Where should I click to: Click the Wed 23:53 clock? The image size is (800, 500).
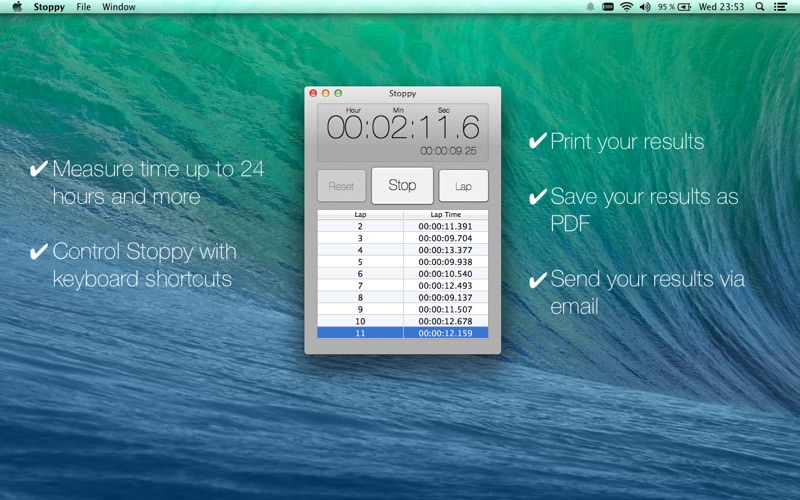[721, 7]
